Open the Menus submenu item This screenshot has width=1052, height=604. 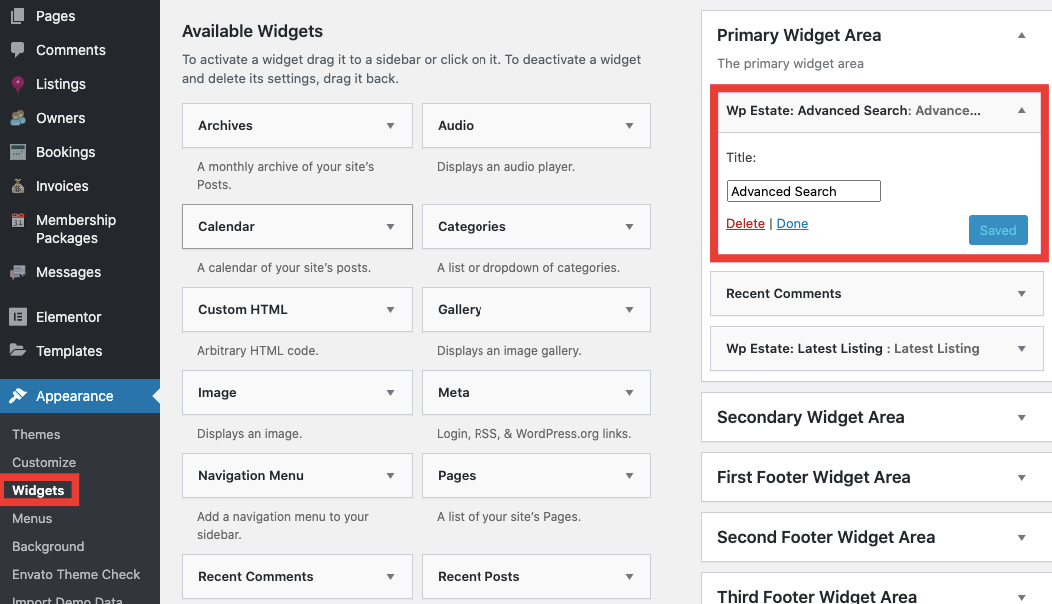click(x=32, y=519)
